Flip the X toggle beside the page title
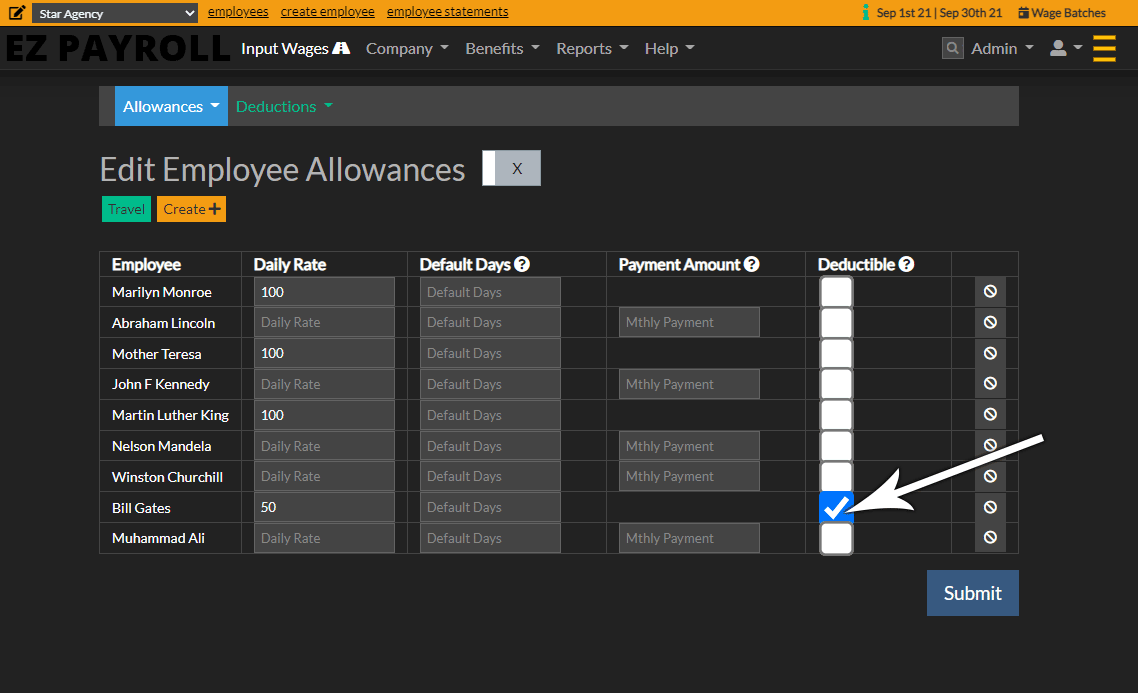The width and height of the screenshot is (1138, 693). pyautogui.click(x=511, y=168)
